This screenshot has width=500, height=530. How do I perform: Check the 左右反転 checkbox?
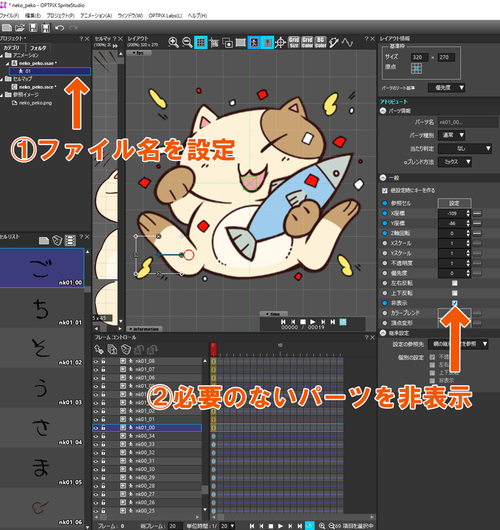pos(455,283)
